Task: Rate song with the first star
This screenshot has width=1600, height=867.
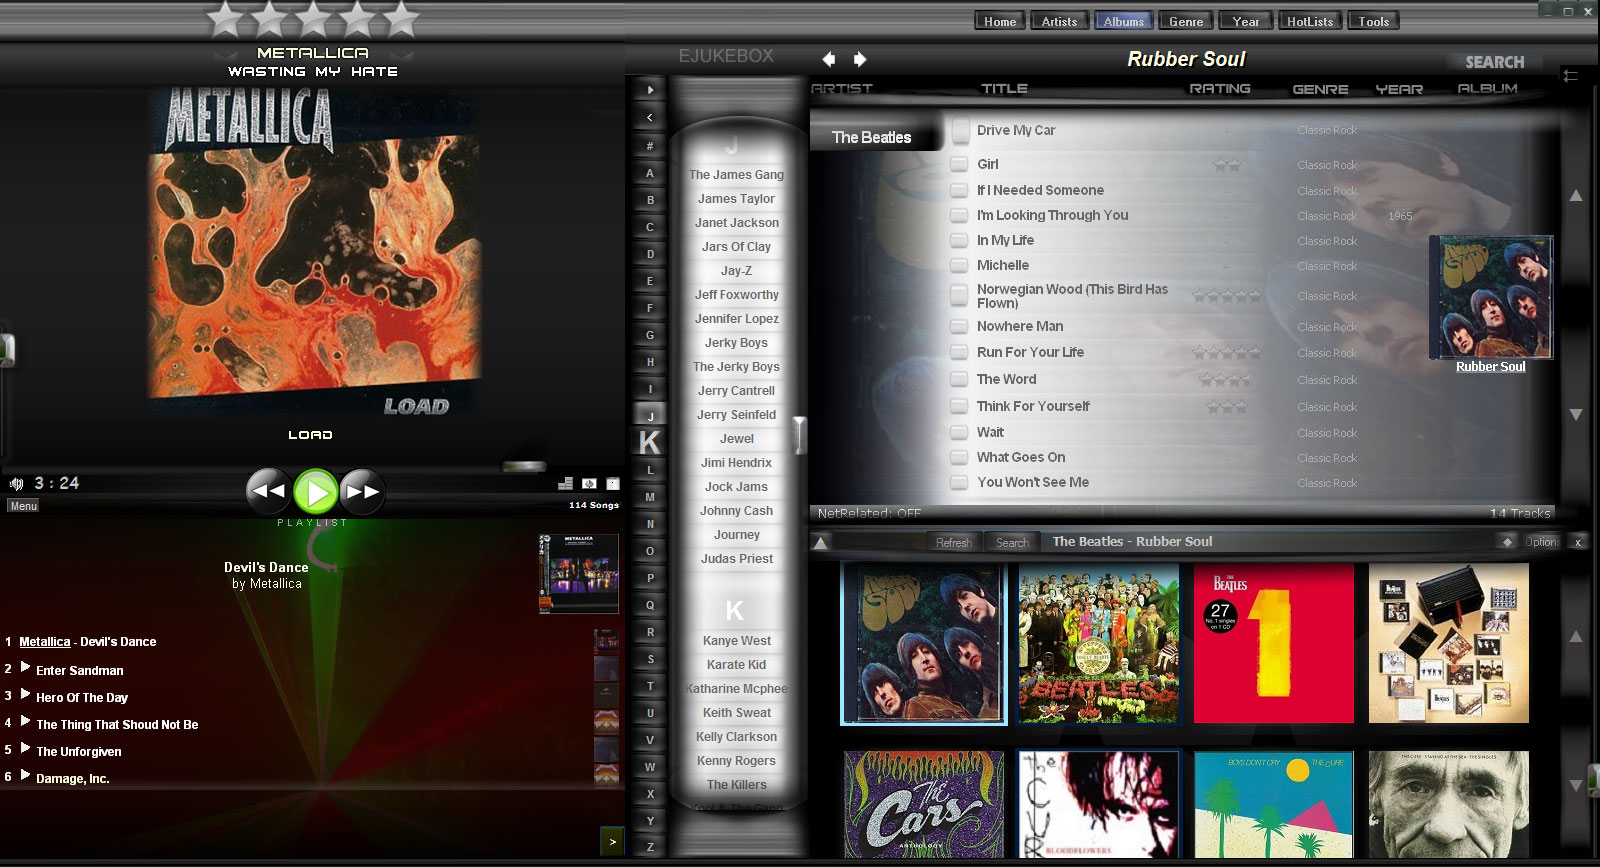Action: (x=226, y=19)
